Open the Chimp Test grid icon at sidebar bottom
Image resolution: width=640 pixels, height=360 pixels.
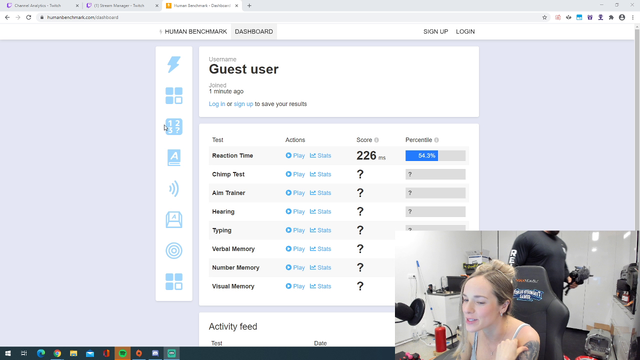174,282
